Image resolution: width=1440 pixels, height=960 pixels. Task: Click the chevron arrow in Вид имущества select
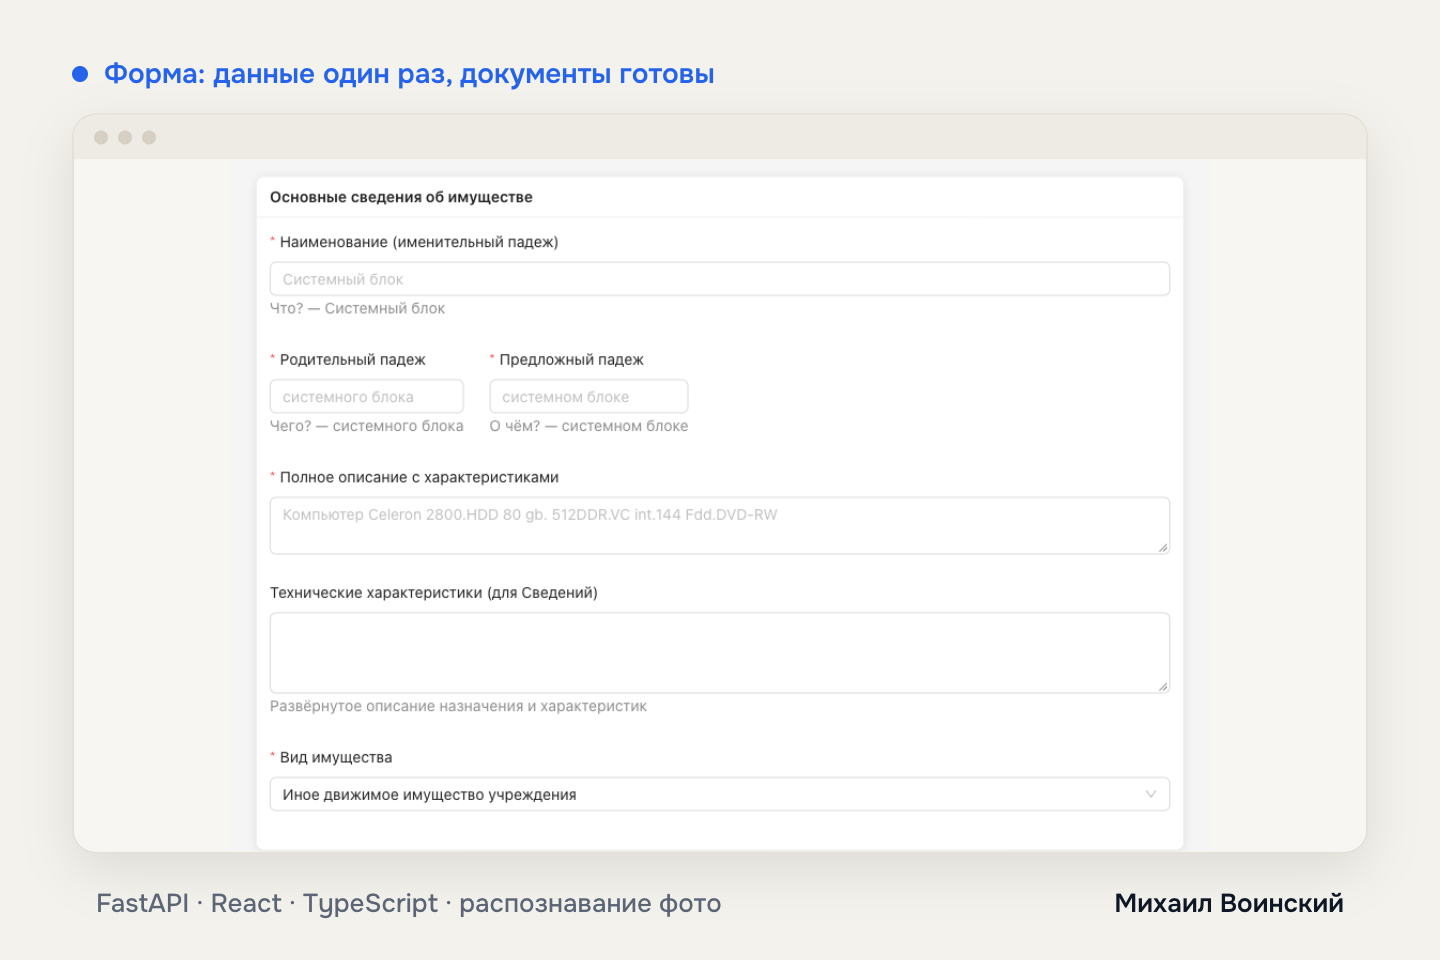pos(1151,795)
